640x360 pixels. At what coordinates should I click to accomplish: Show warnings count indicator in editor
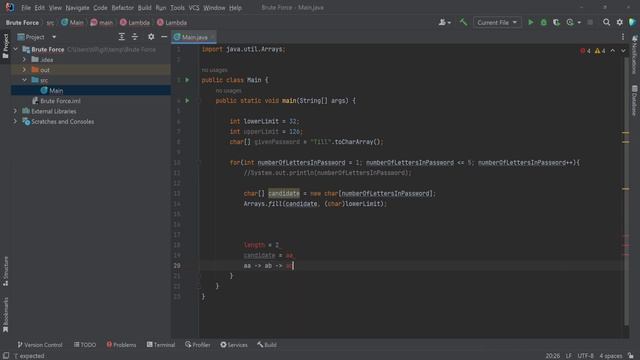tap(600, 51)
